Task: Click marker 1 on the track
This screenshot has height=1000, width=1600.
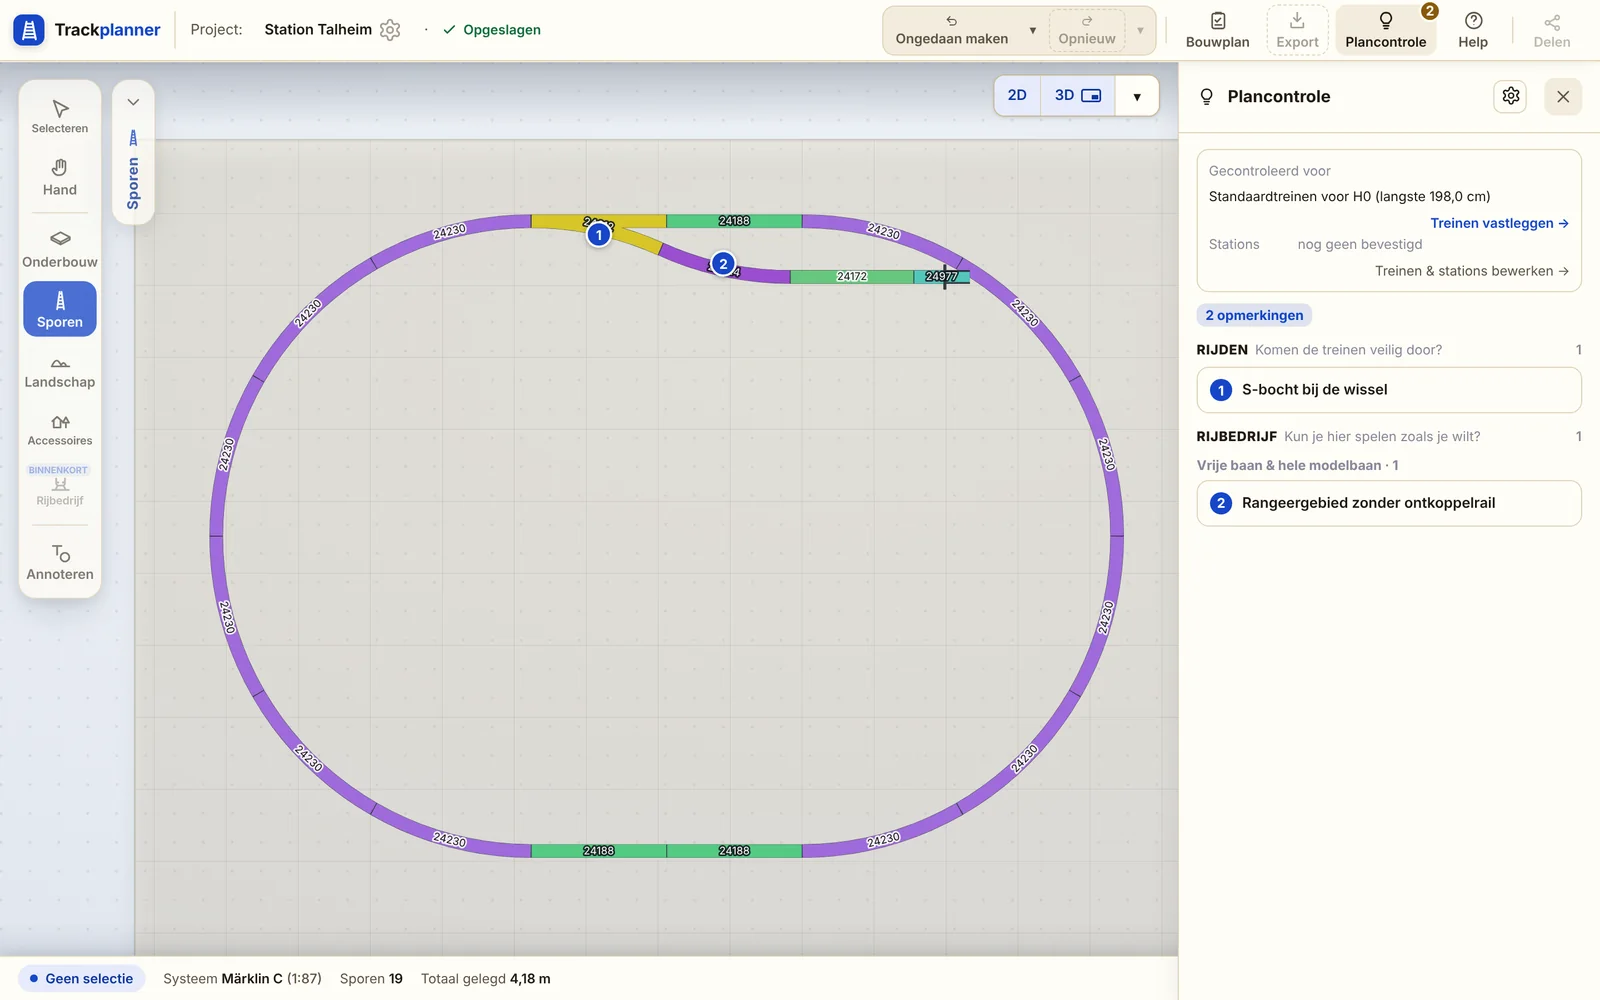Action: point(599,235)
